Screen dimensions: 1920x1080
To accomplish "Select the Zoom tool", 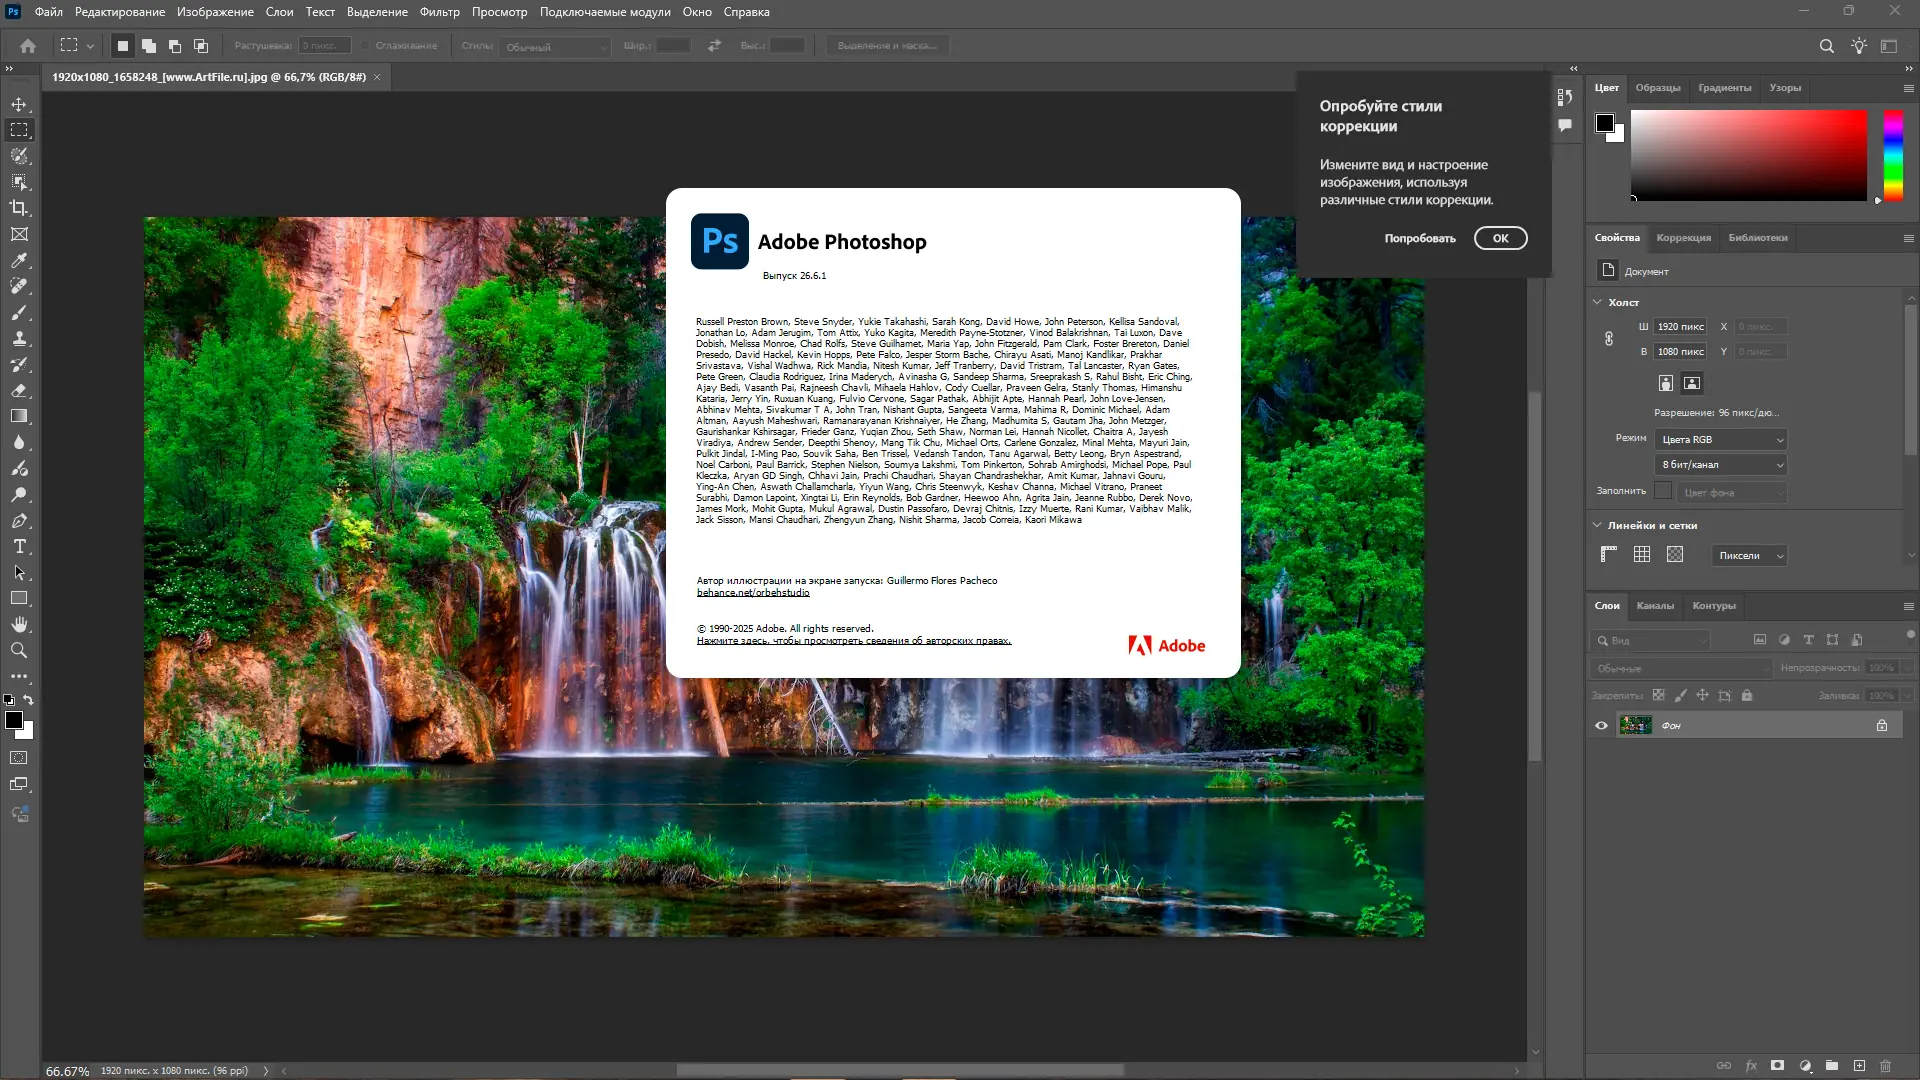I will pyautogui.click(x=19, y=650).
